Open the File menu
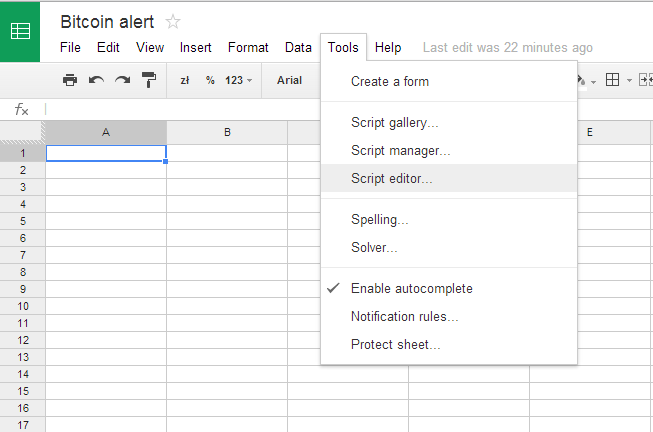This screenshot has width=653, height=432. [70, 47]
